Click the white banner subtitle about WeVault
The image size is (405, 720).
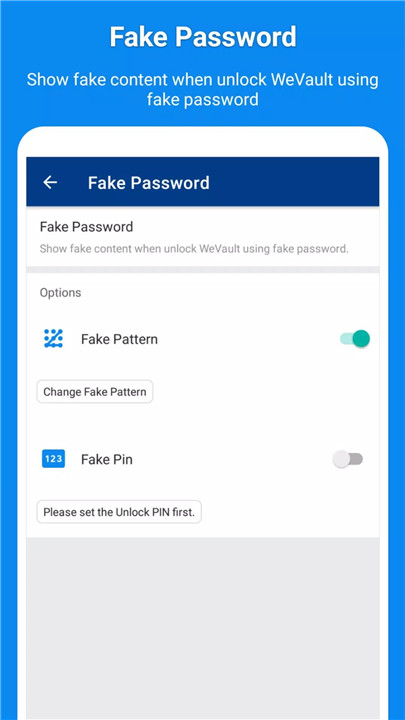point(202,89)
